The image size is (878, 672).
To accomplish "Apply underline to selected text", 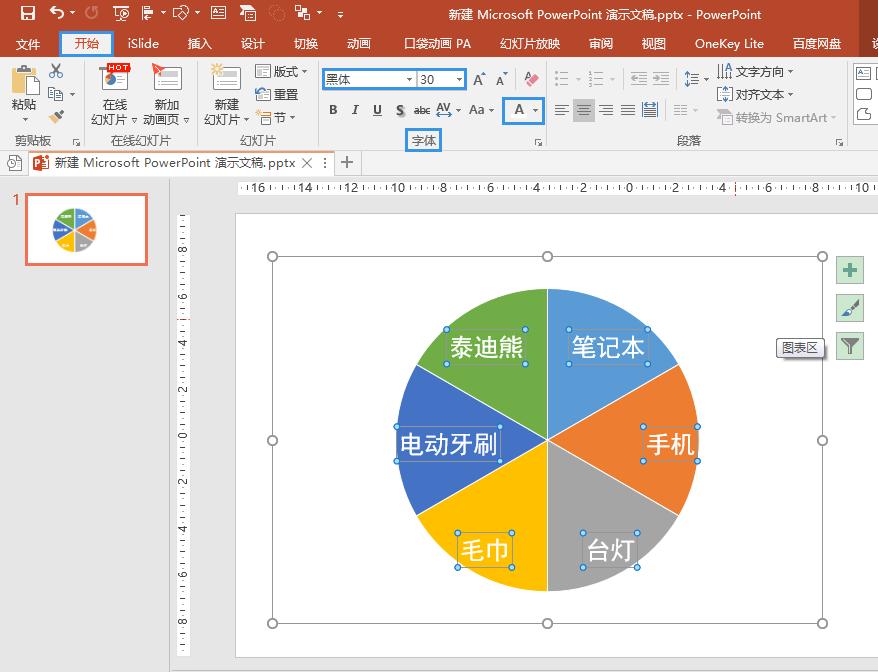I will [377, 109].
